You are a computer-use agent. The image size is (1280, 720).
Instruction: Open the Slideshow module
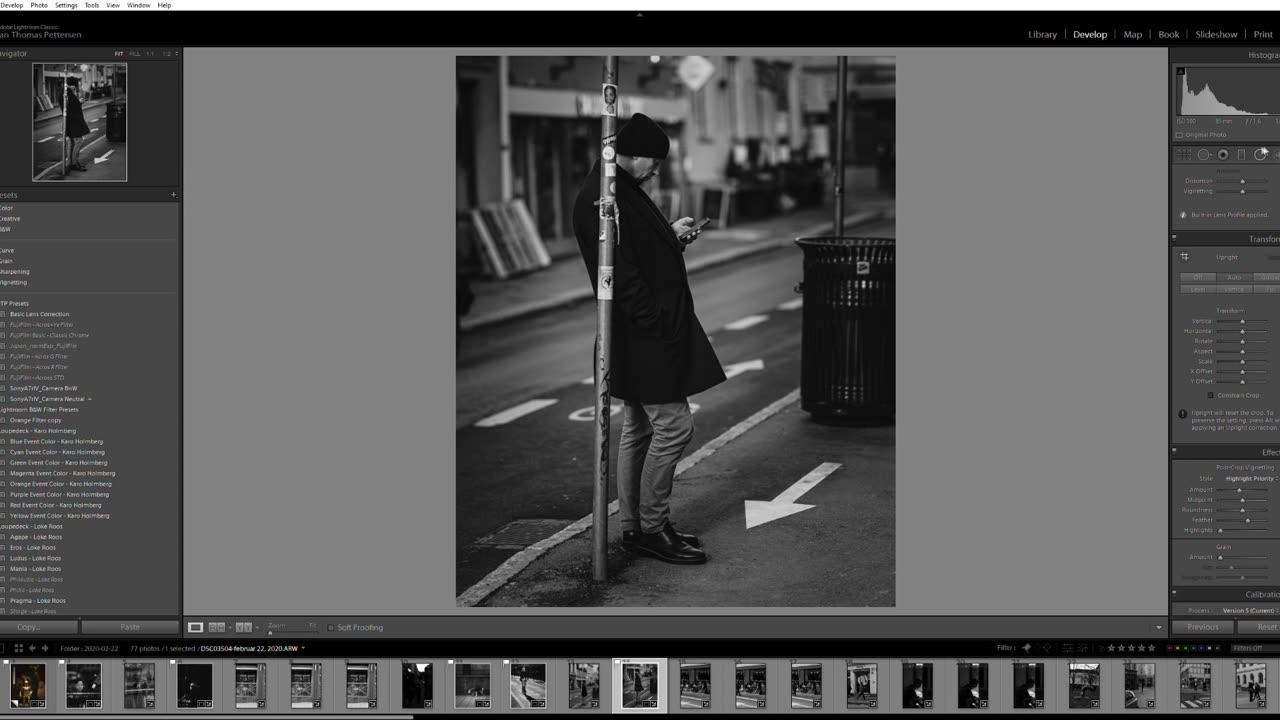pyautogui.click(x=1216, y=34)
